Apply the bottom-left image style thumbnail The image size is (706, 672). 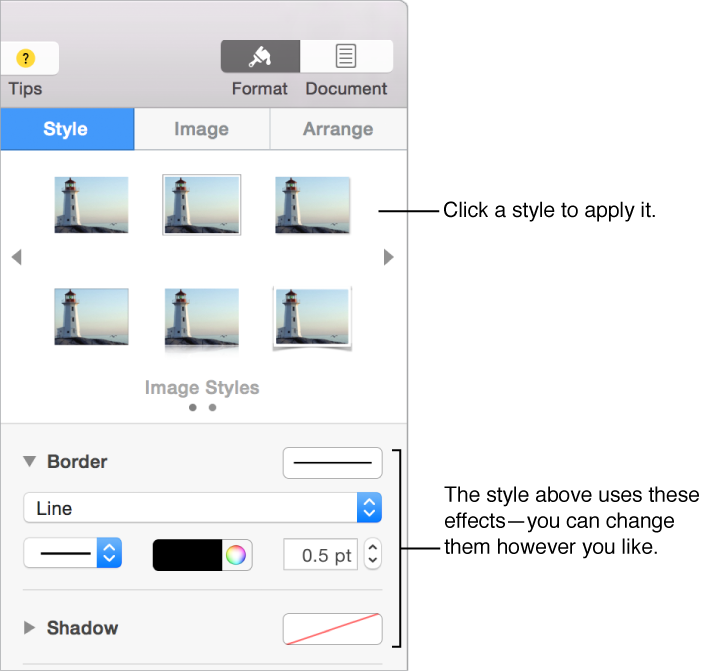point(91,317)
